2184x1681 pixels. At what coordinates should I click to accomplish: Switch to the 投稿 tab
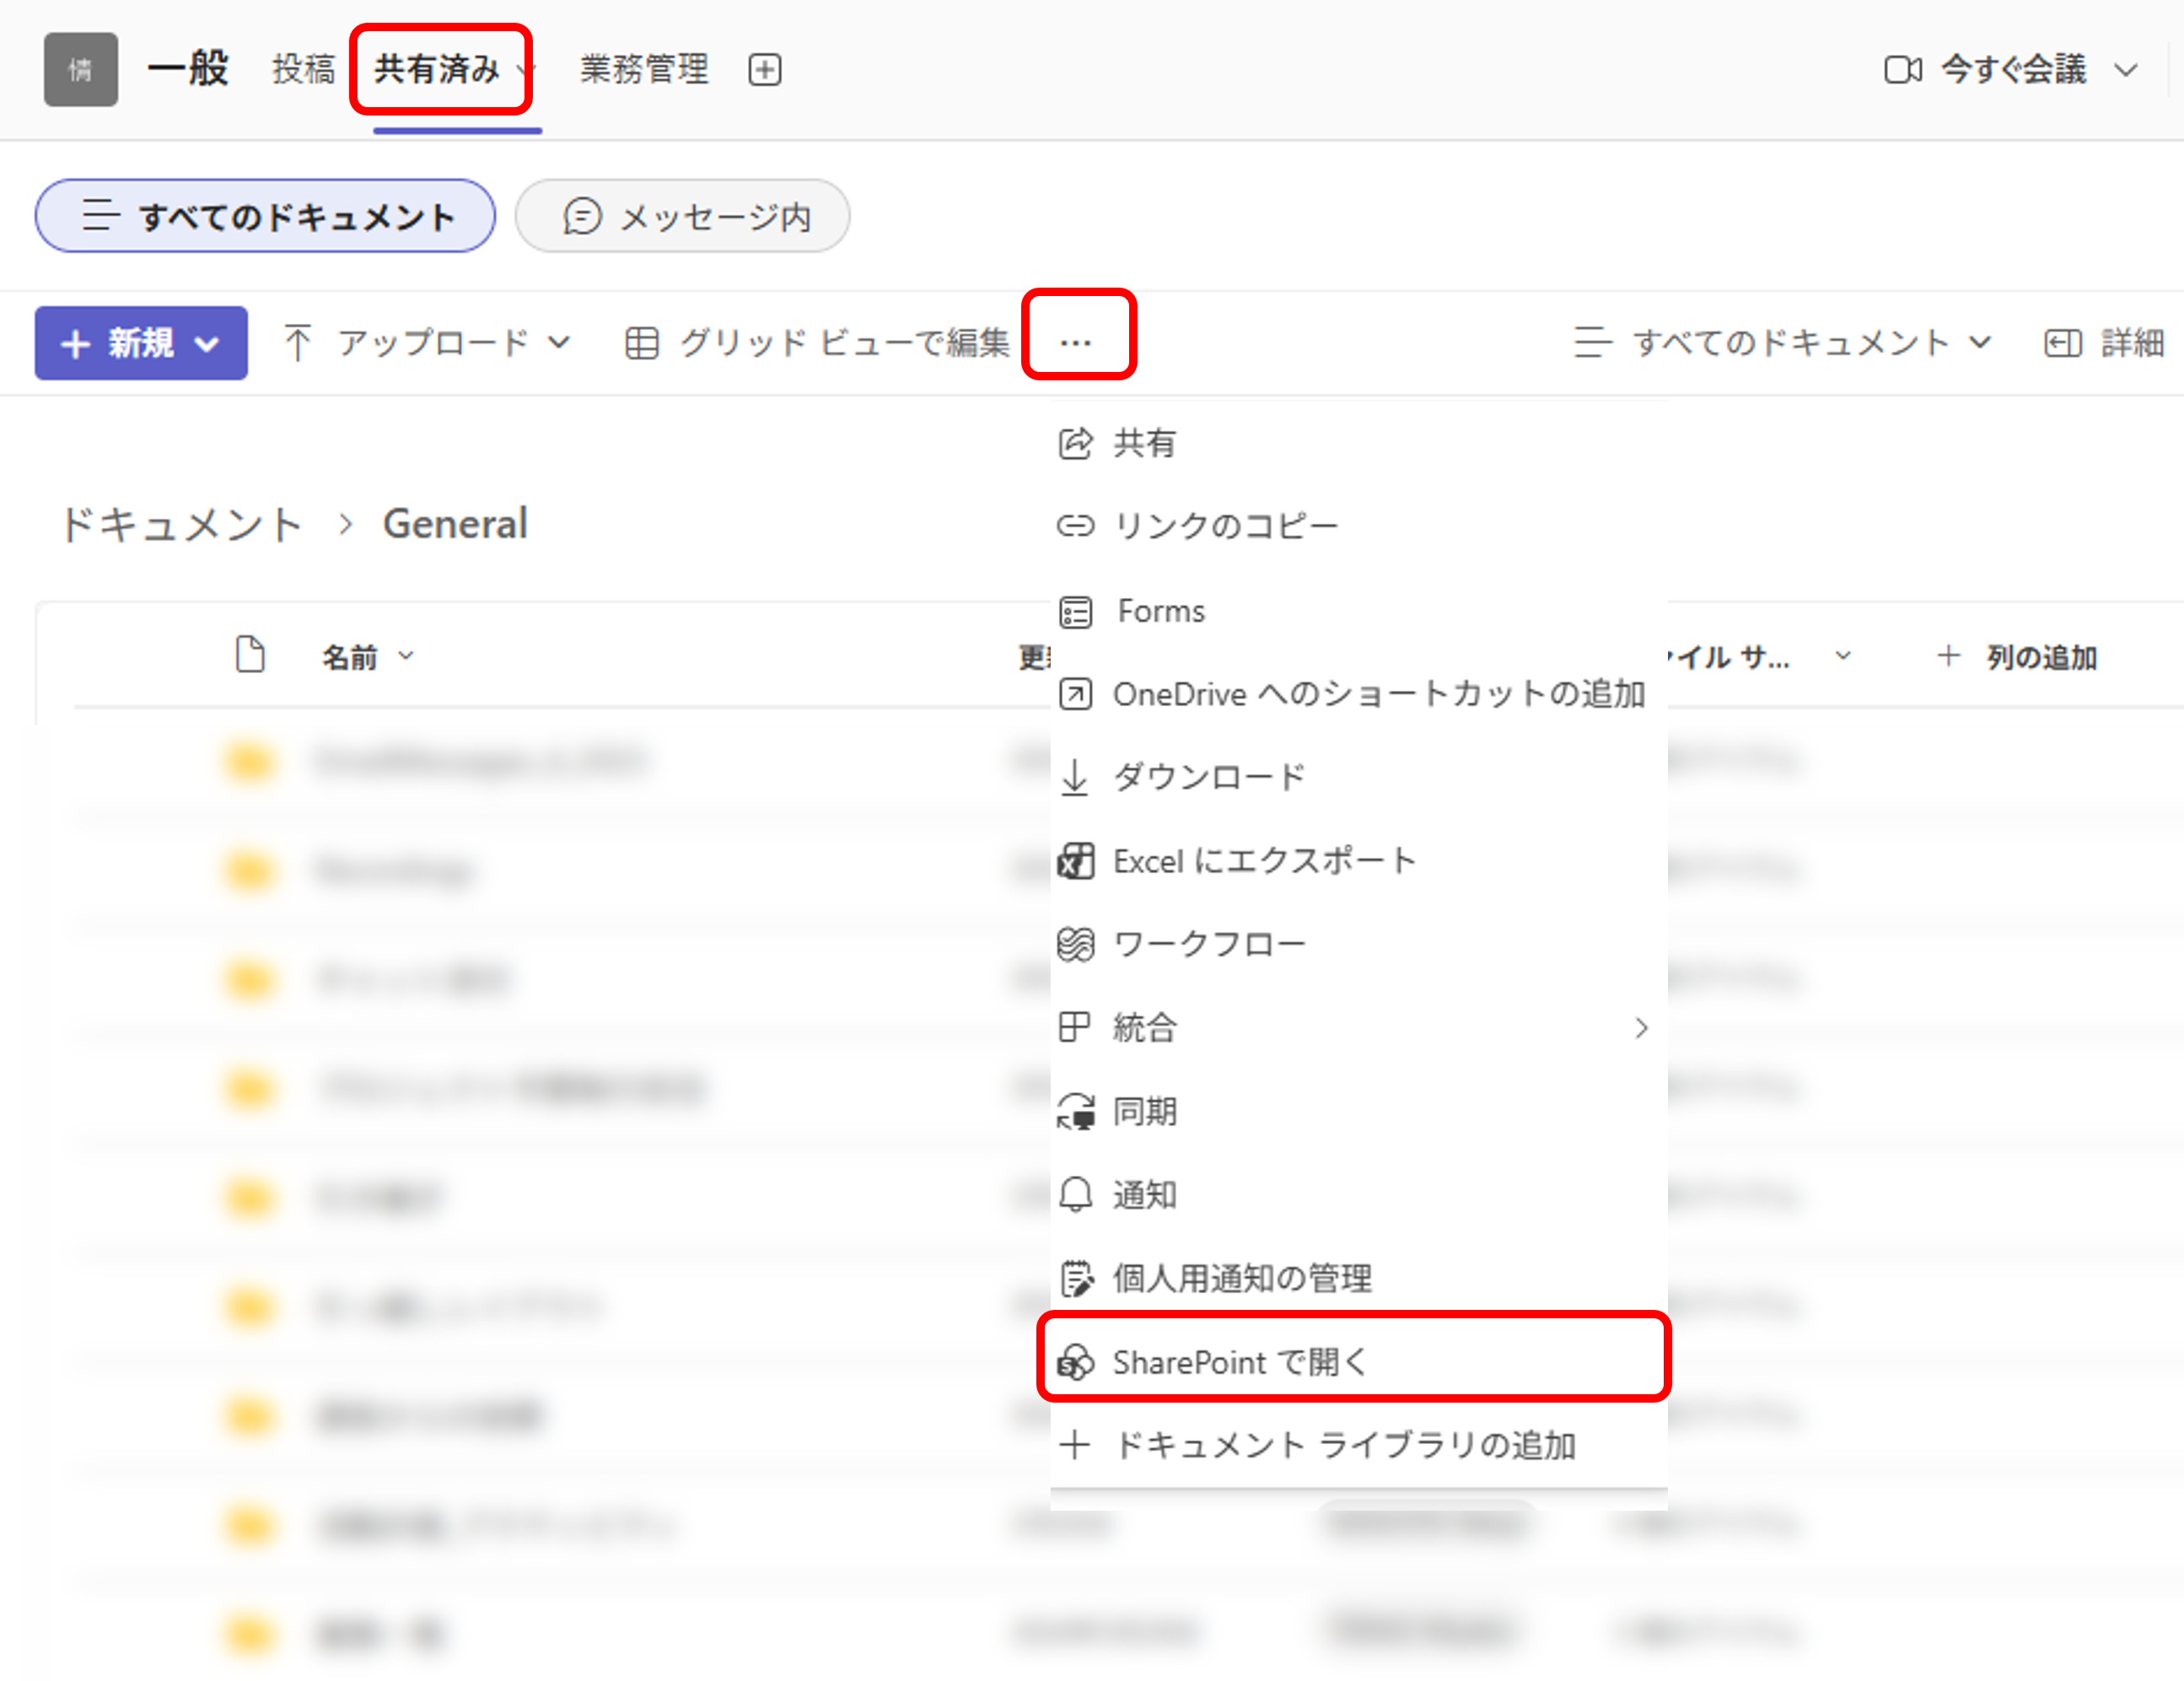(304, 69)
